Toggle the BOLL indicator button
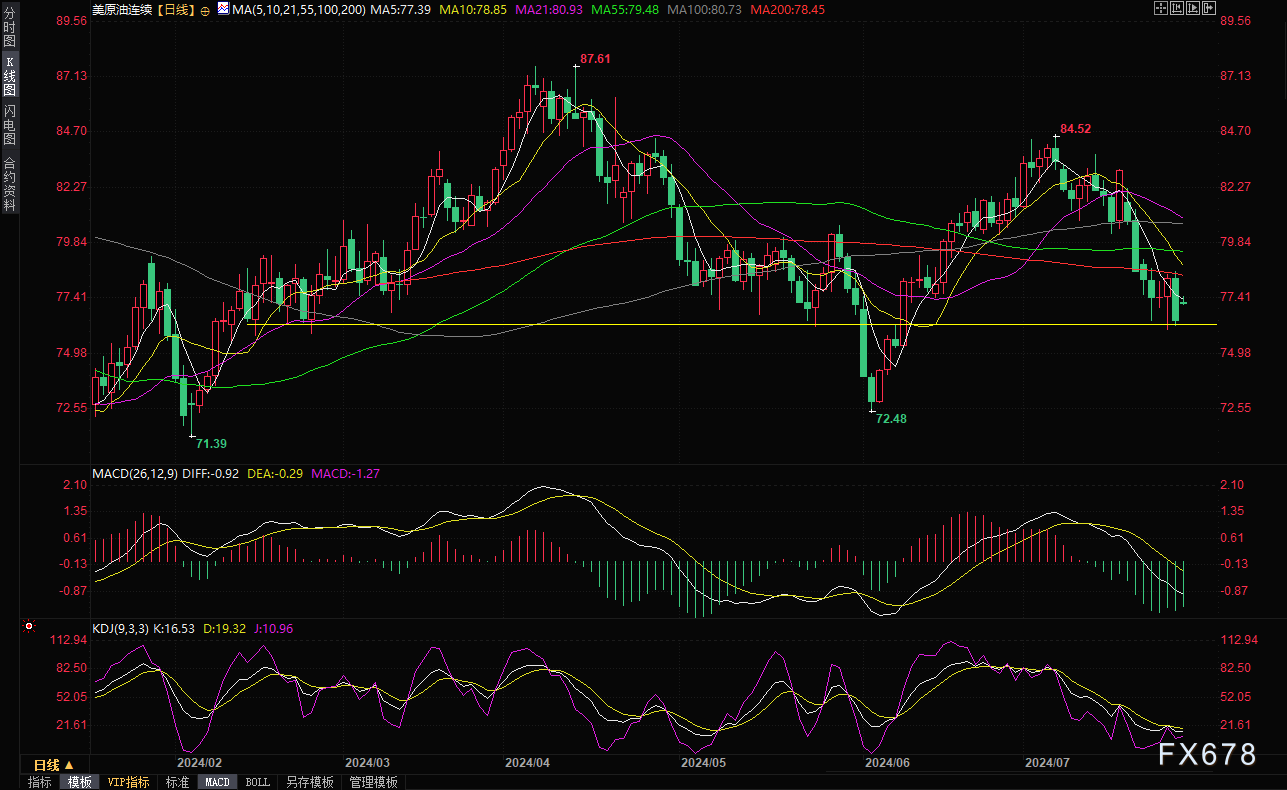 (257, 782)
